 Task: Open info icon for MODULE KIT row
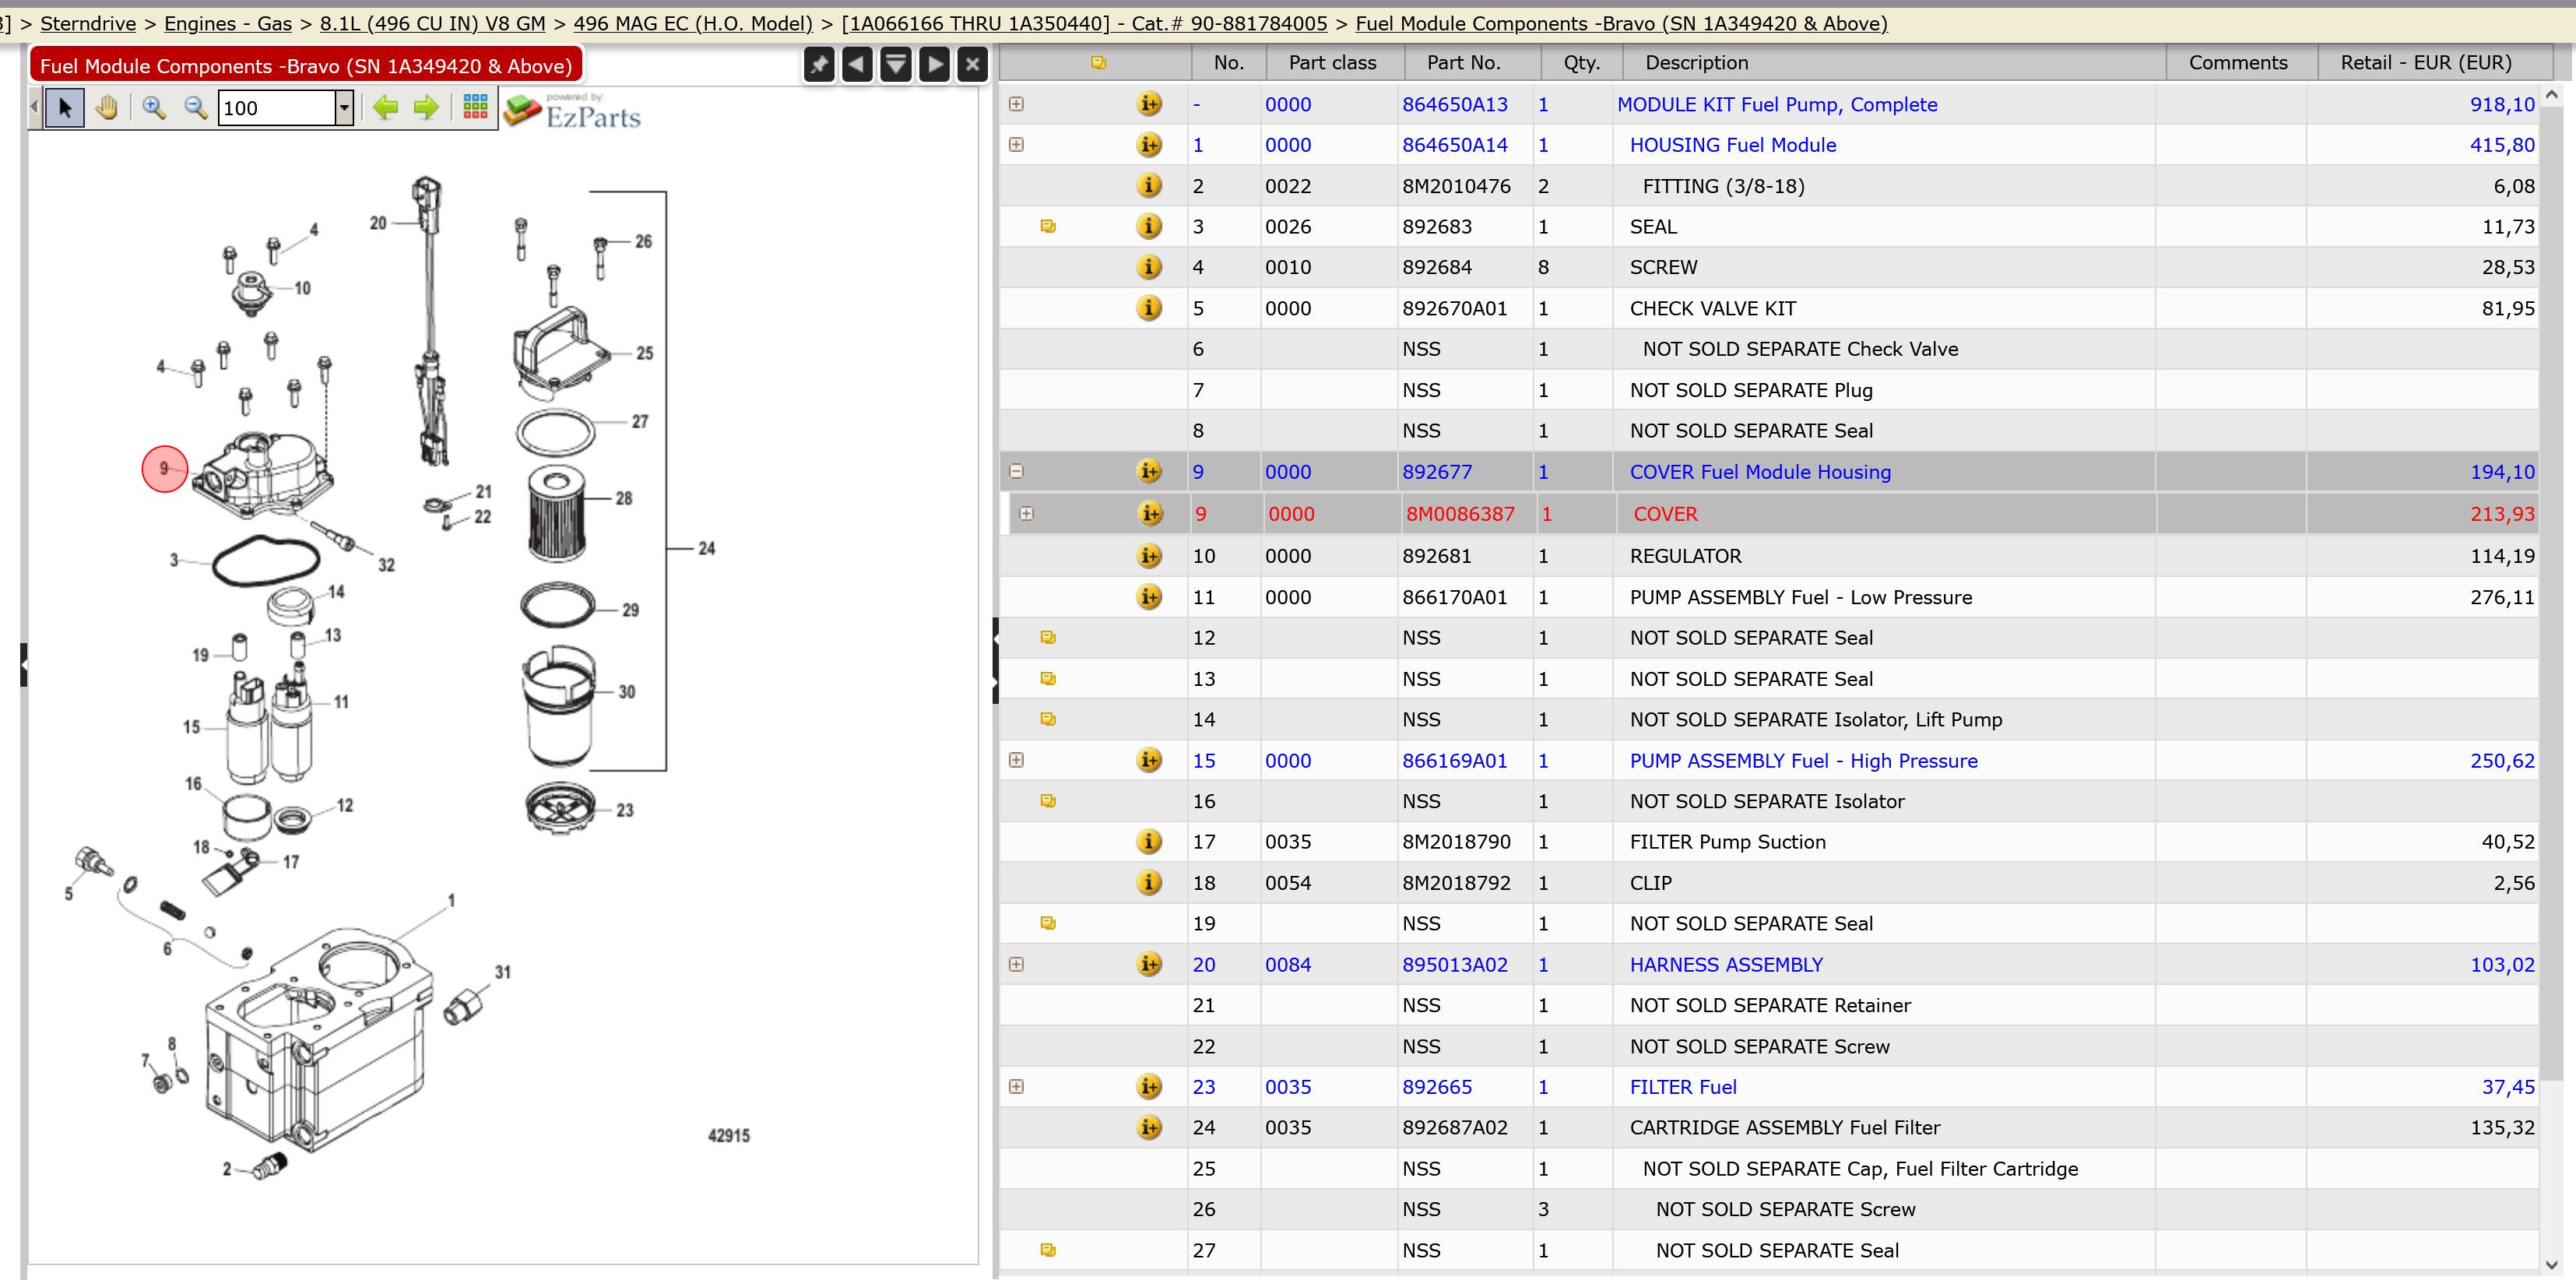[1149, 103]
